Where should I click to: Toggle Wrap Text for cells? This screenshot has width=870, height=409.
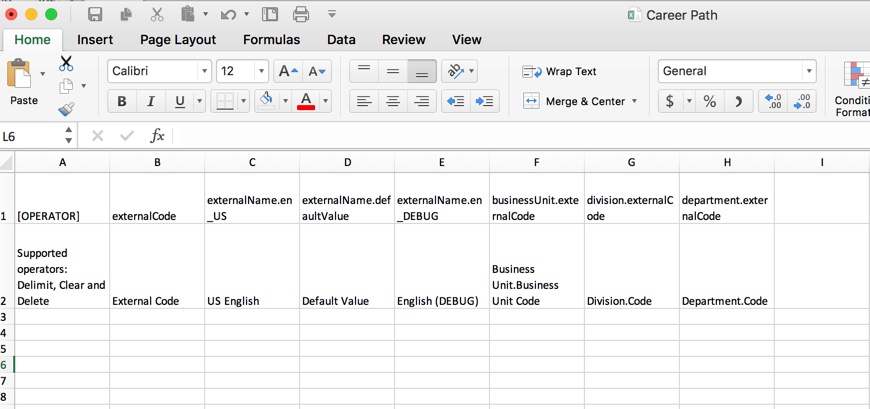(x=560, y=72)
